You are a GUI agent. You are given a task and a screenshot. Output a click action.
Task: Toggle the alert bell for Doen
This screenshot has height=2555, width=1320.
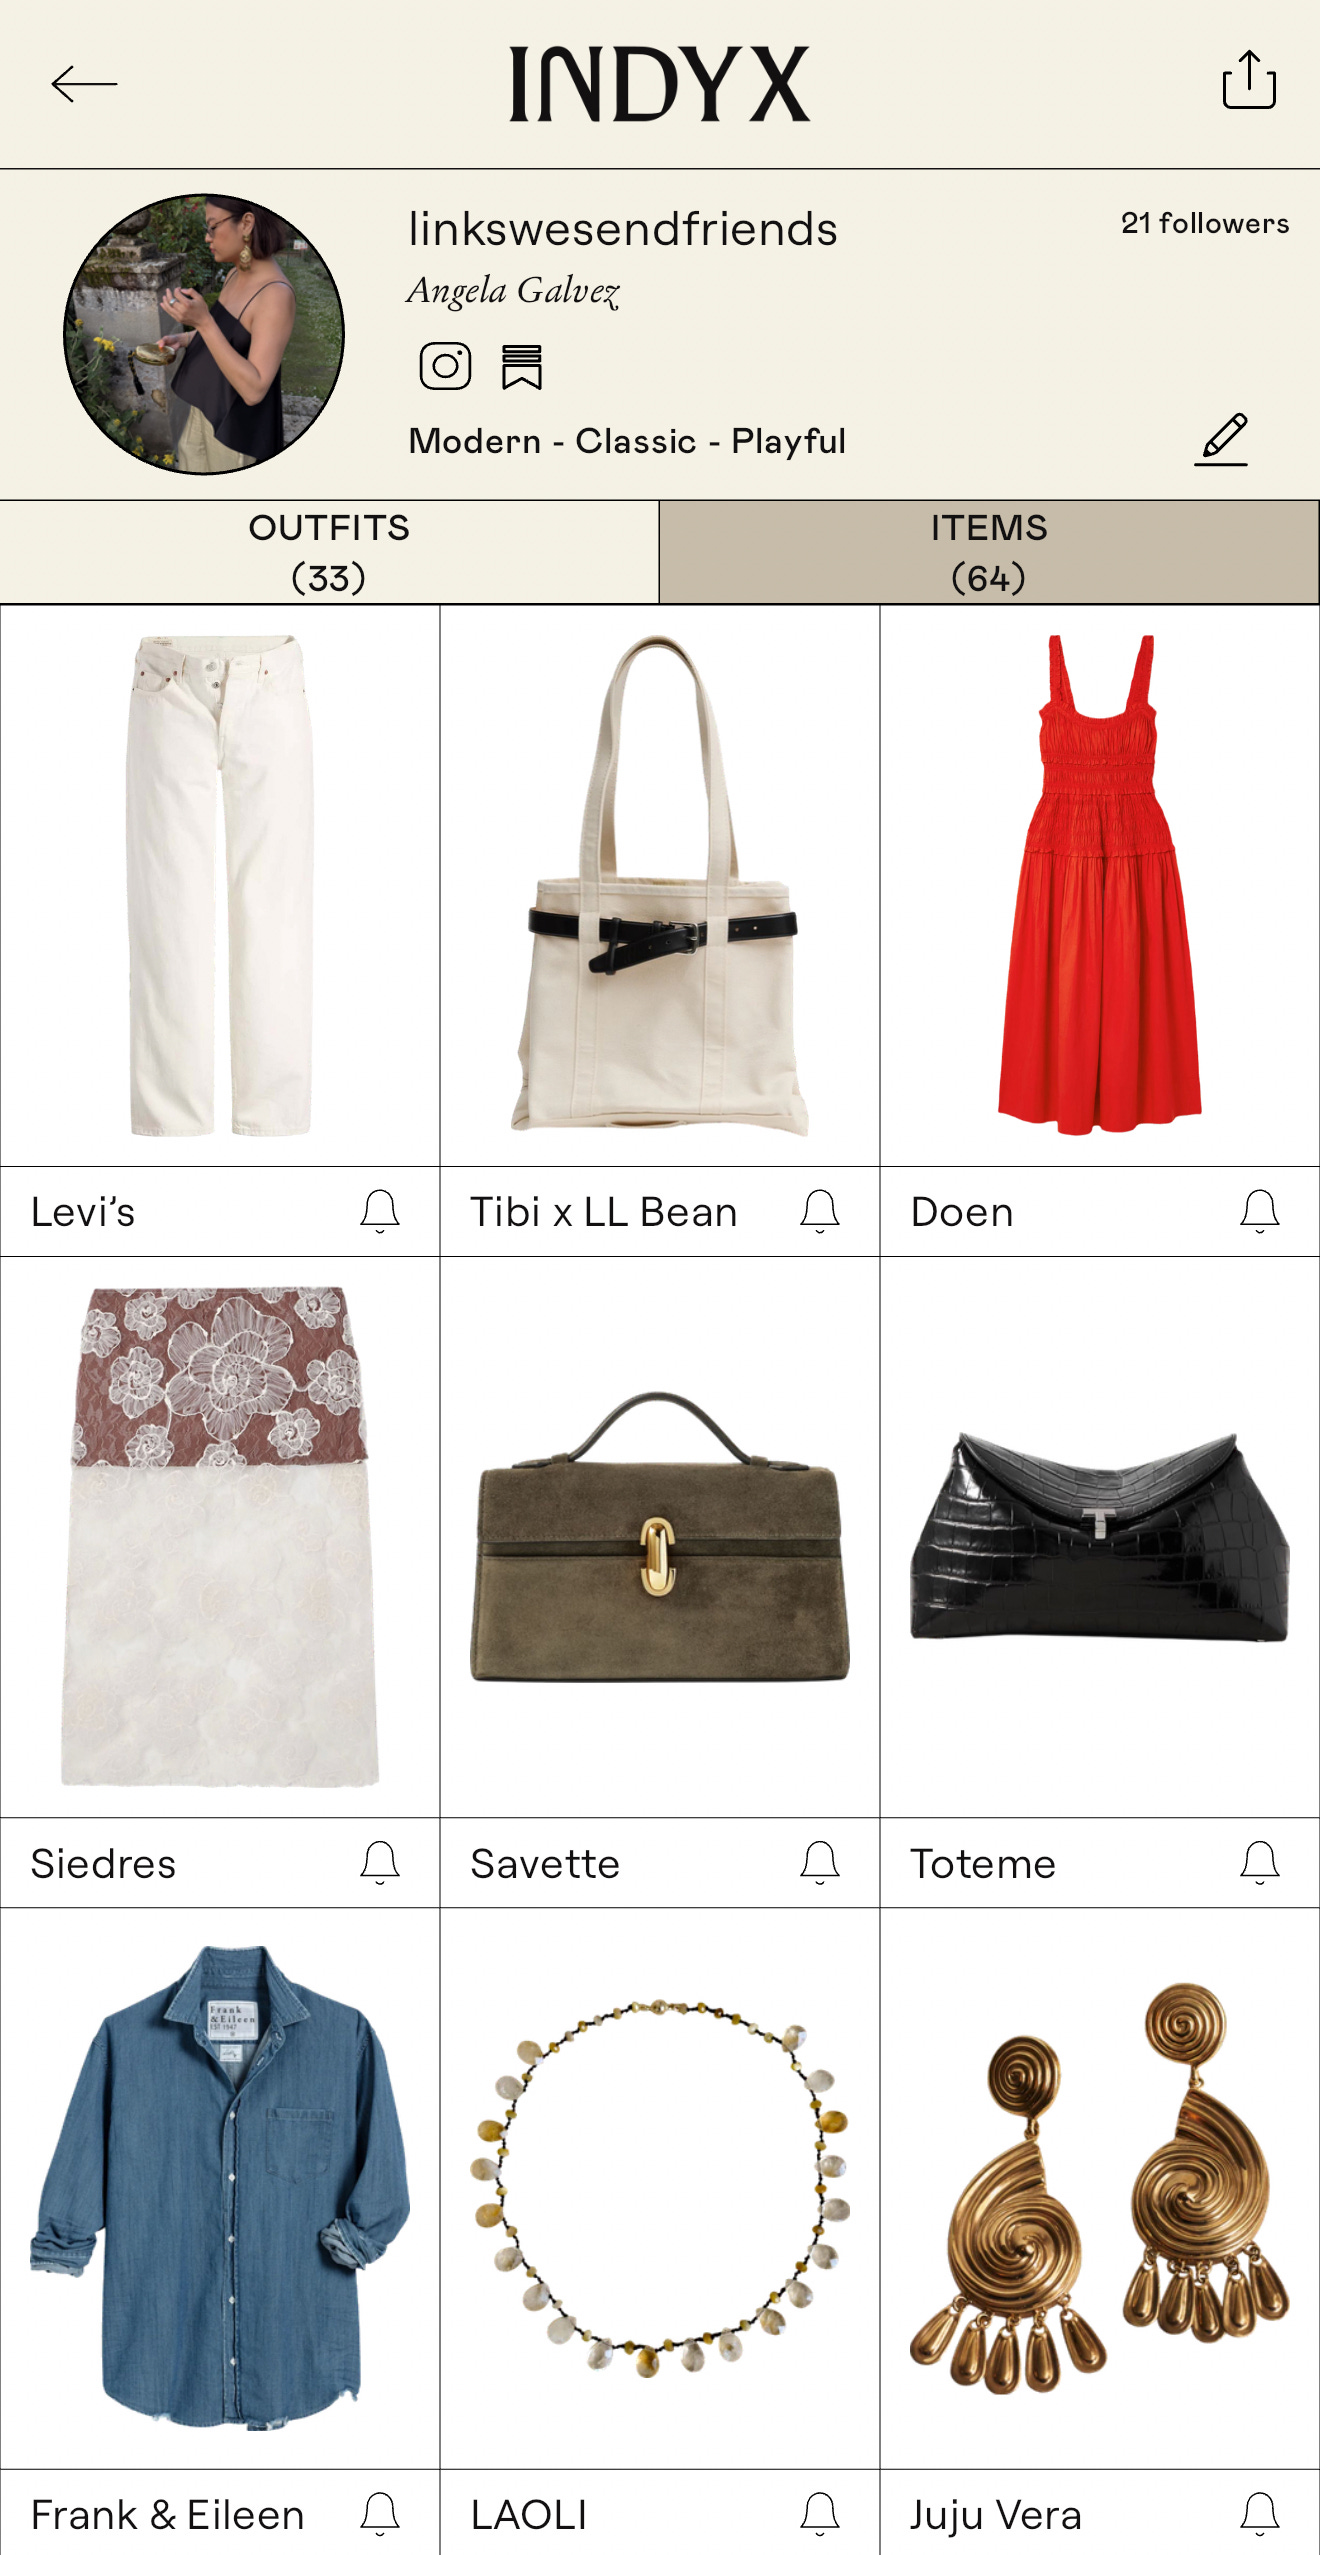coord(1260,1211)
